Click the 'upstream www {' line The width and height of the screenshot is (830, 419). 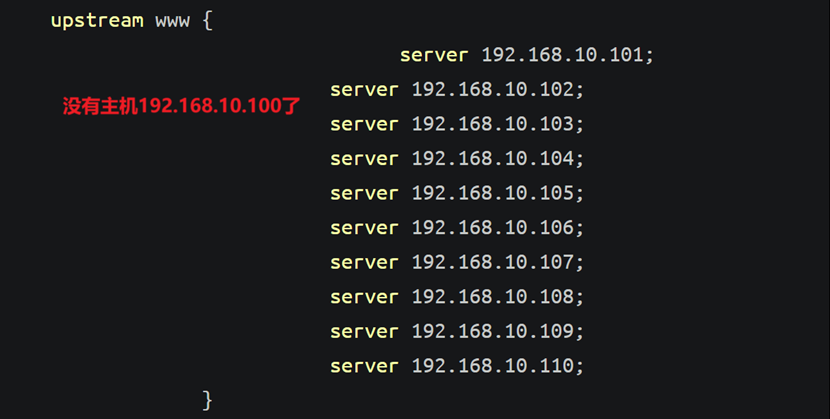[131, 21]
